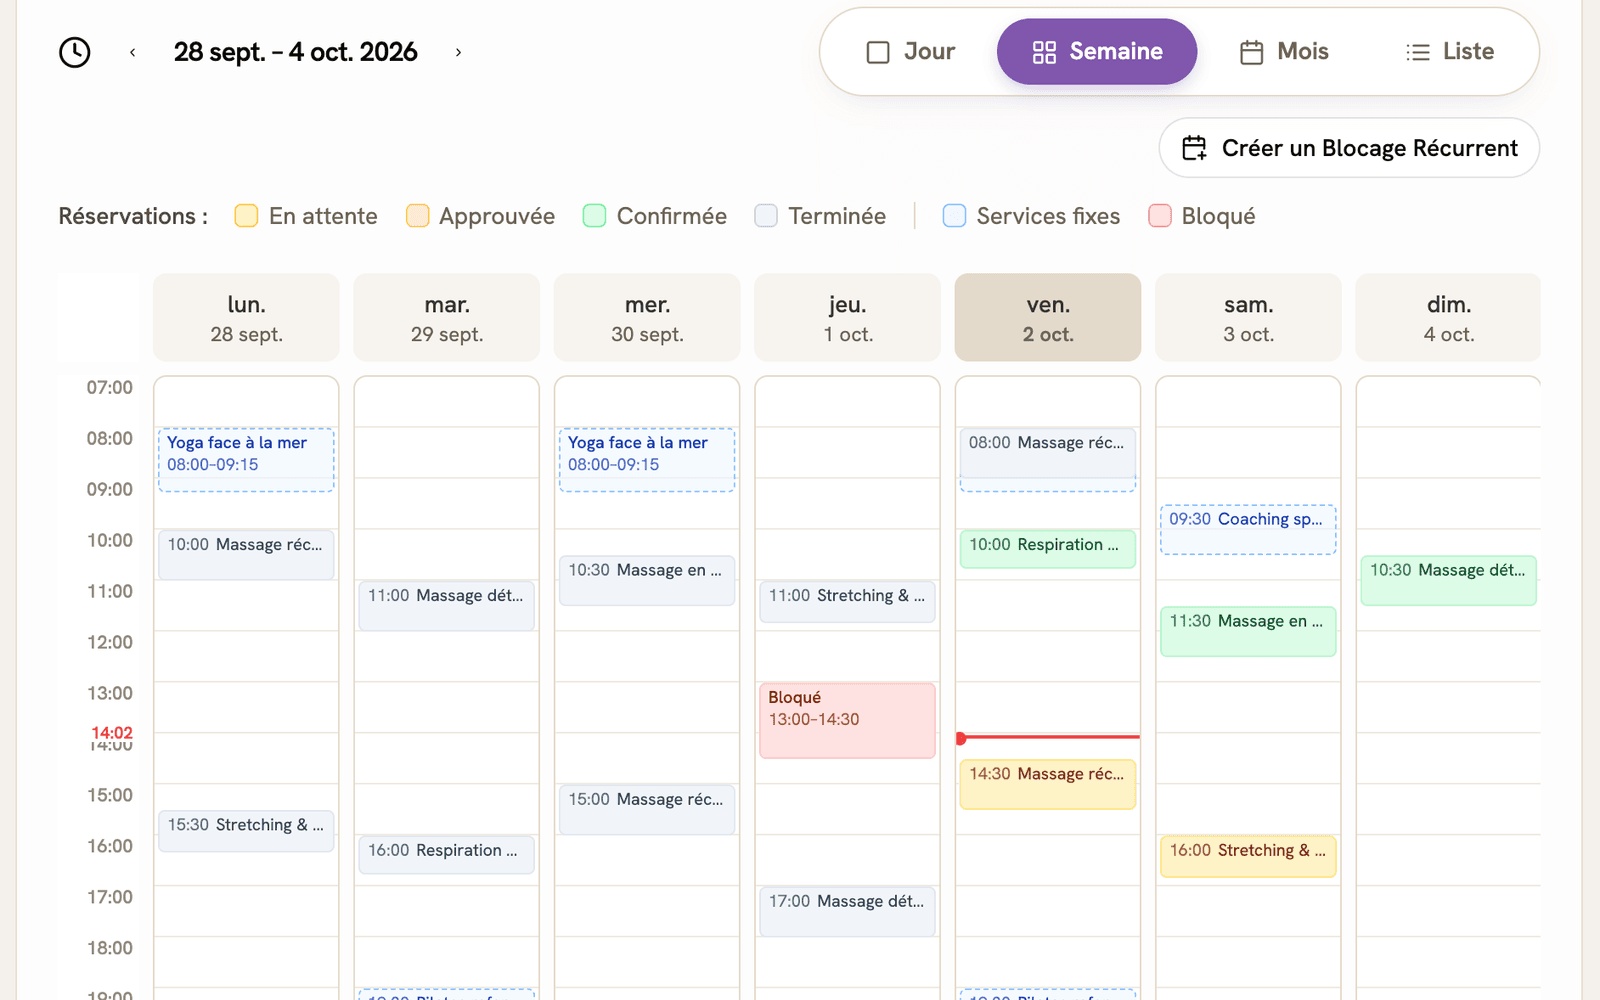The height and width of the screenshot is (1000, 1600).
Task: Switch to the Jour view
Action: pyautogui.click(x=910, y=52)
